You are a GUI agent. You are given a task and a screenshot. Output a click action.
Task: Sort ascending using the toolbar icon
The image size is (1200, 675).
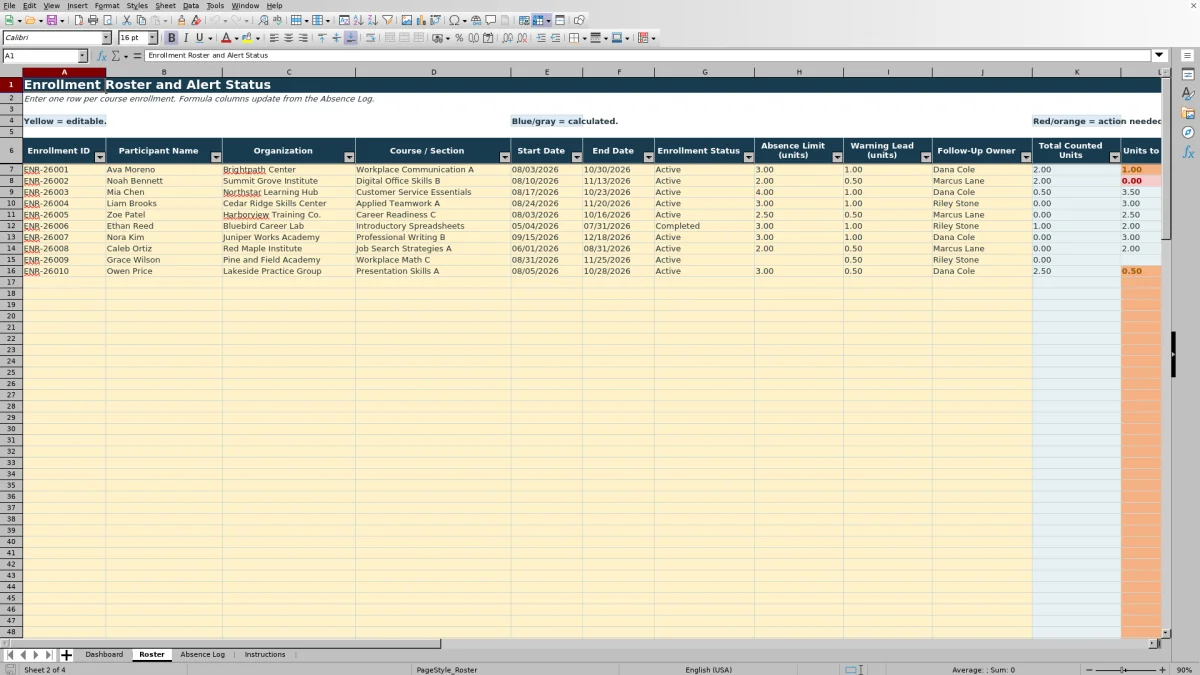pyautogui.click(x=359, y=20)
